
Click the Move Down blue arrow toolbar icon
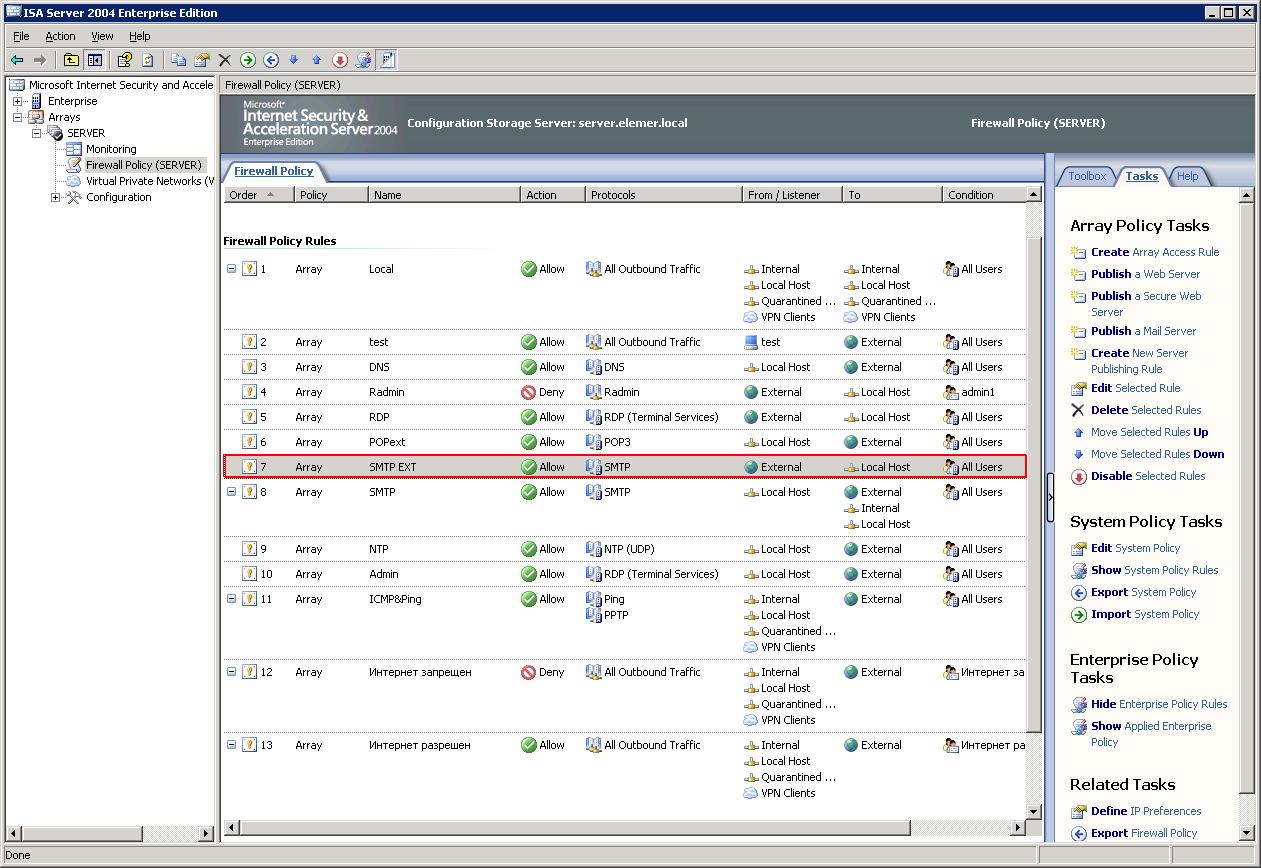coord(294,60)
